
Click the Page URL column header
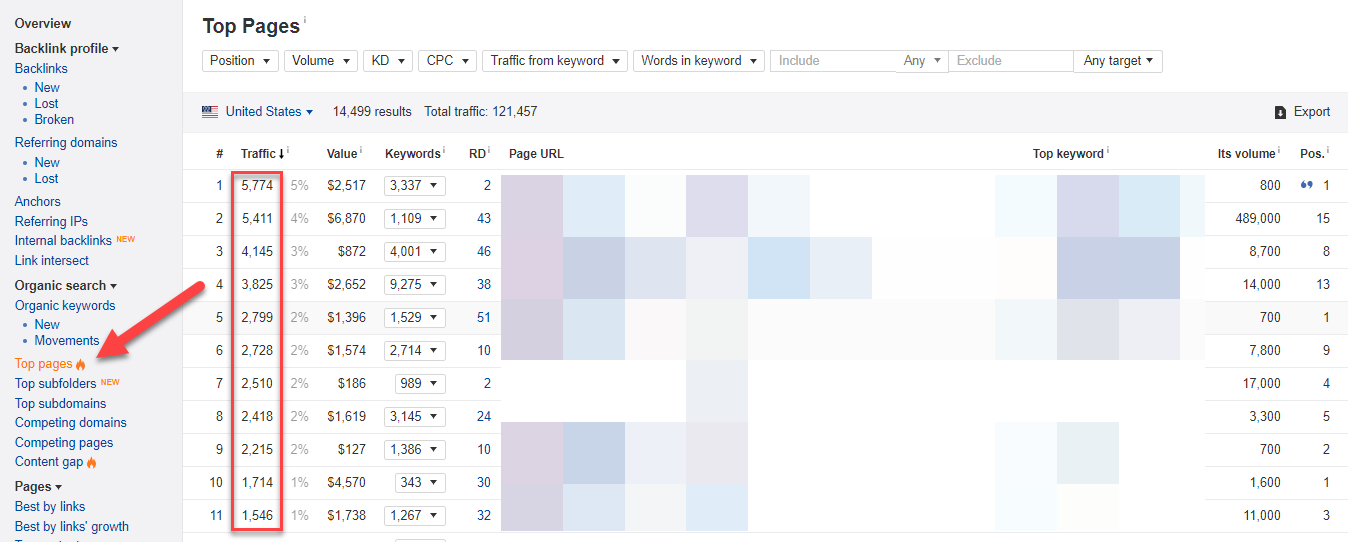coord(536,154)
